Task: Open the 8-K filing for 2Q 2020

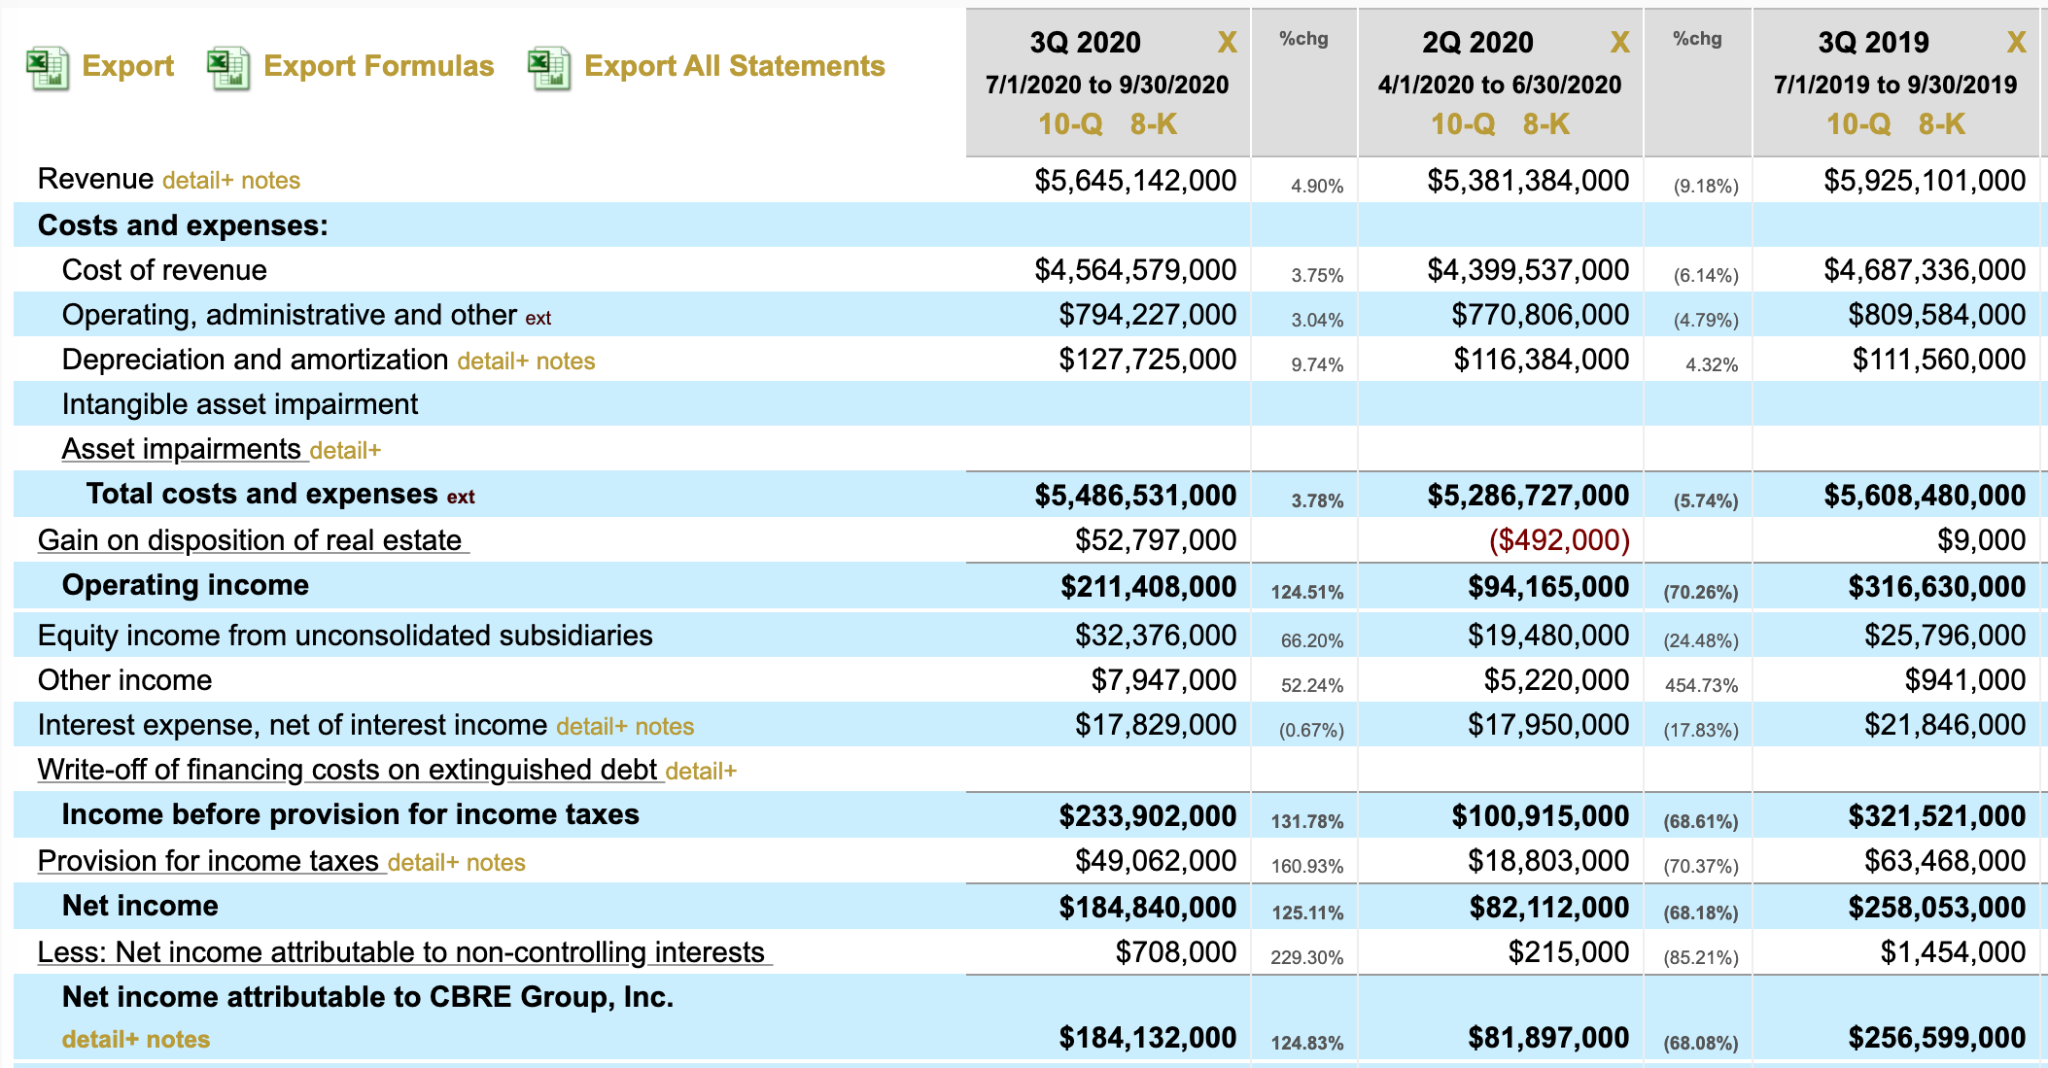Action: pyautogui.click(x=1546, y=124)
